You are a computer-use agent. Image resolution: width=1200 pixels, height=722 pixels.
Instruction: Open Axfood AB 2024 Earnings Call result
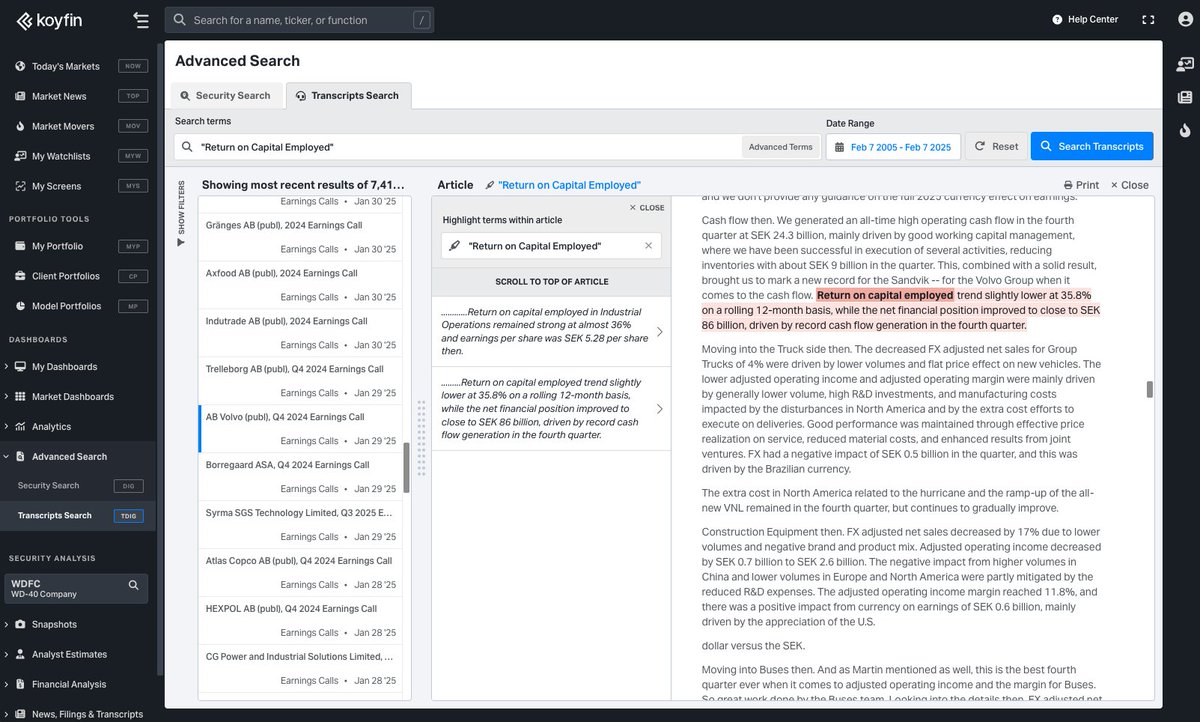tap(301, 285)
